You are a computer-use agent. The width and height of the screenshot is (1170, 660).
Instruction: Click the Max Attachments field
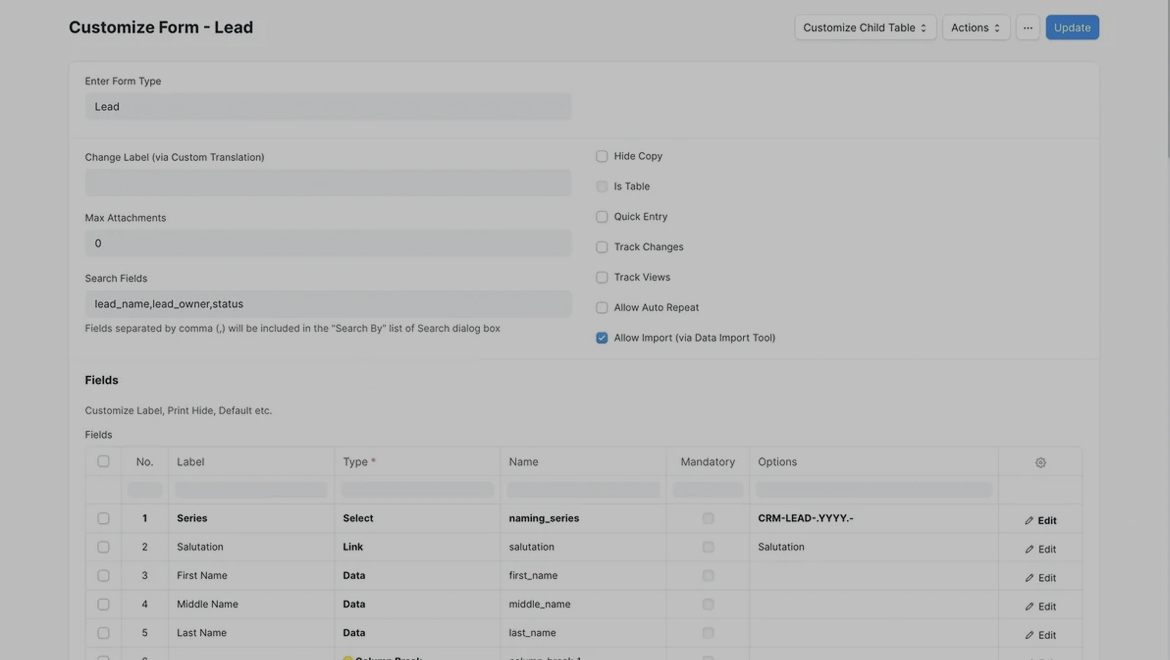point(328,243)
